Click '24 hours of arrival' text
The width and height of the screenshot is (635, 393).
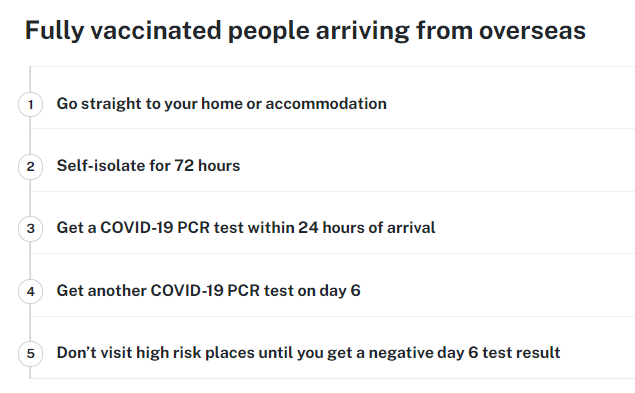click(367, 228)
